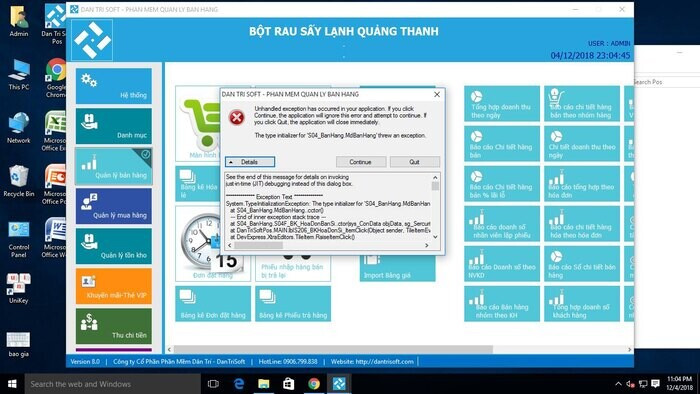Open Báo cáo Bán hàng nhóm theo KH
Screen dimensions: 700x394
coord(502,304)
